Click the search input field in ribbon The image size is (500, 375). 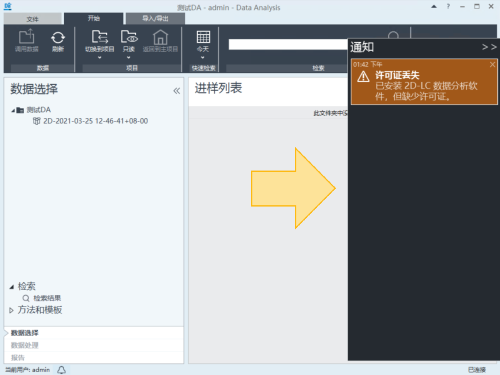click(288, 44)
